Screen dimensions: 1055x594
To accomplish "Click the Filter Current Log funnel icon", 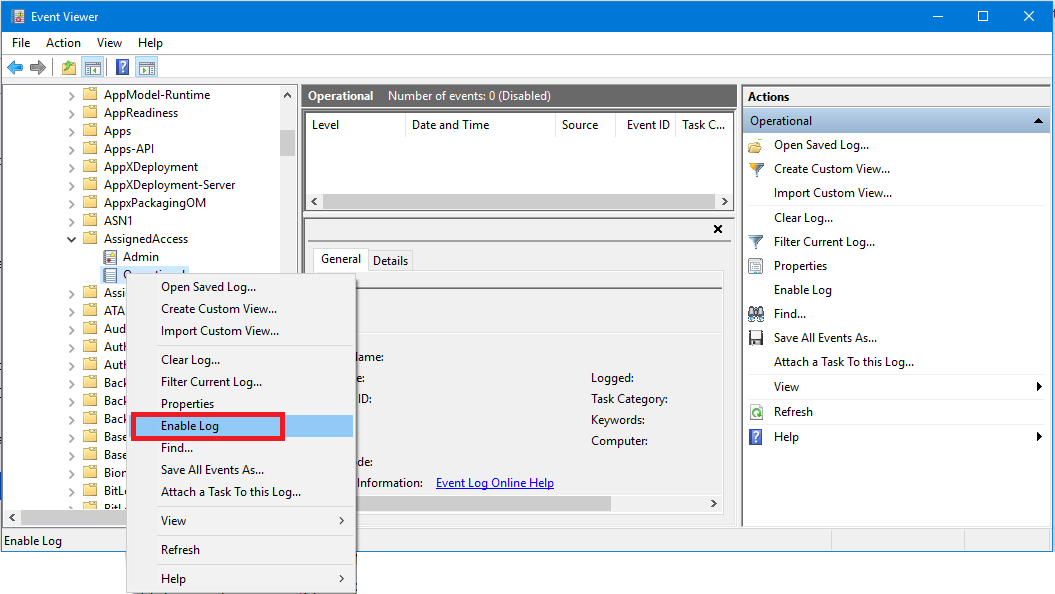I will coord(756,242).
